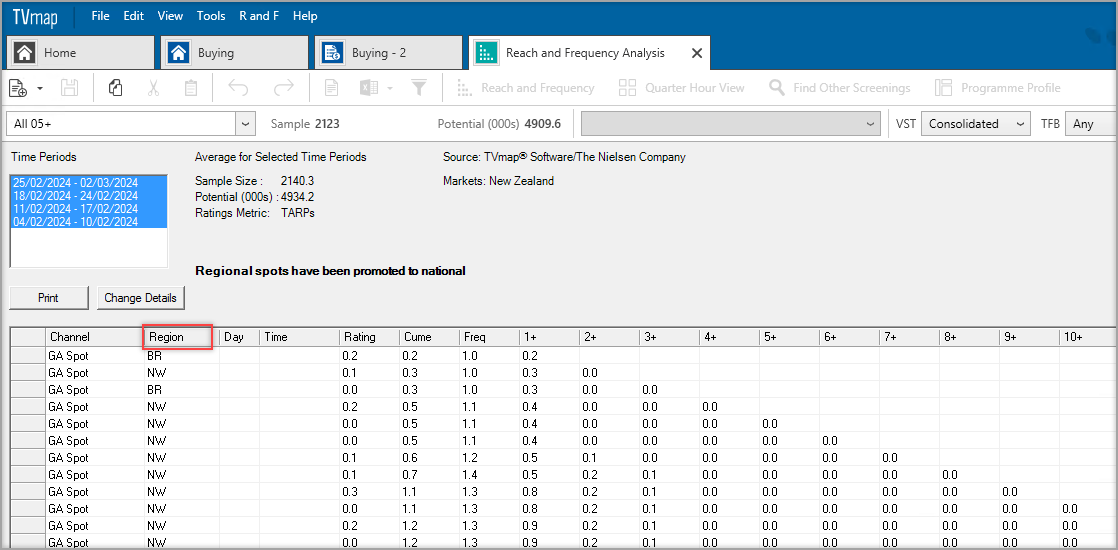The image size is (1118, 550).
Task: Open the New document dropdown arrow
Action: 40,88
